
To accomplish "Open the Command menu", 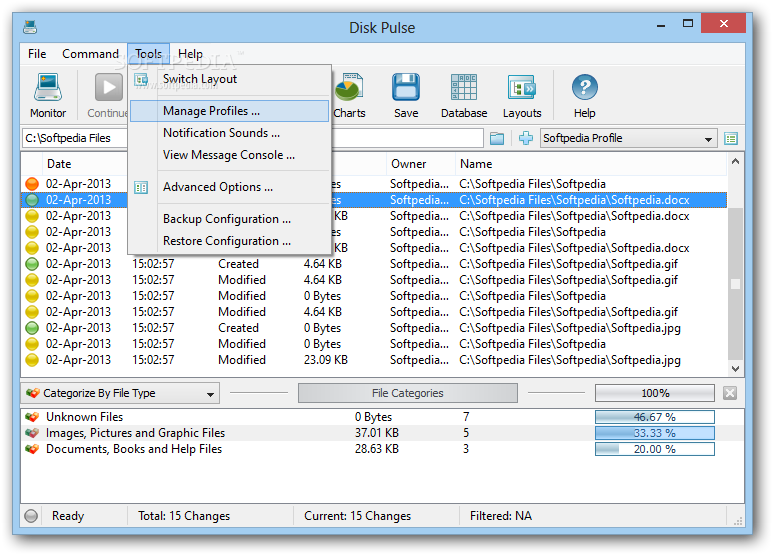I will [x=90, y=54].
